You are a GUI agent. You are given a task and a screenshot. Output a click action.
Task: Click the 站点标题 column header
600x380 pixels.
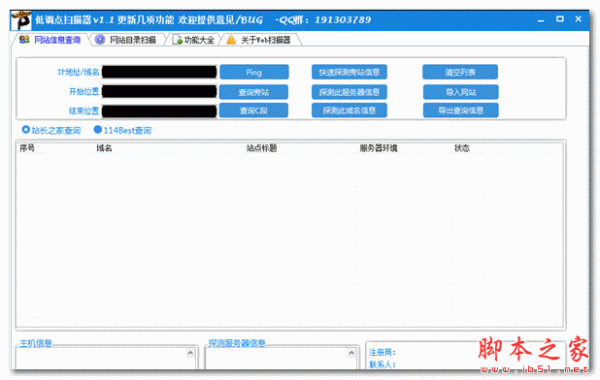[262, 148]
